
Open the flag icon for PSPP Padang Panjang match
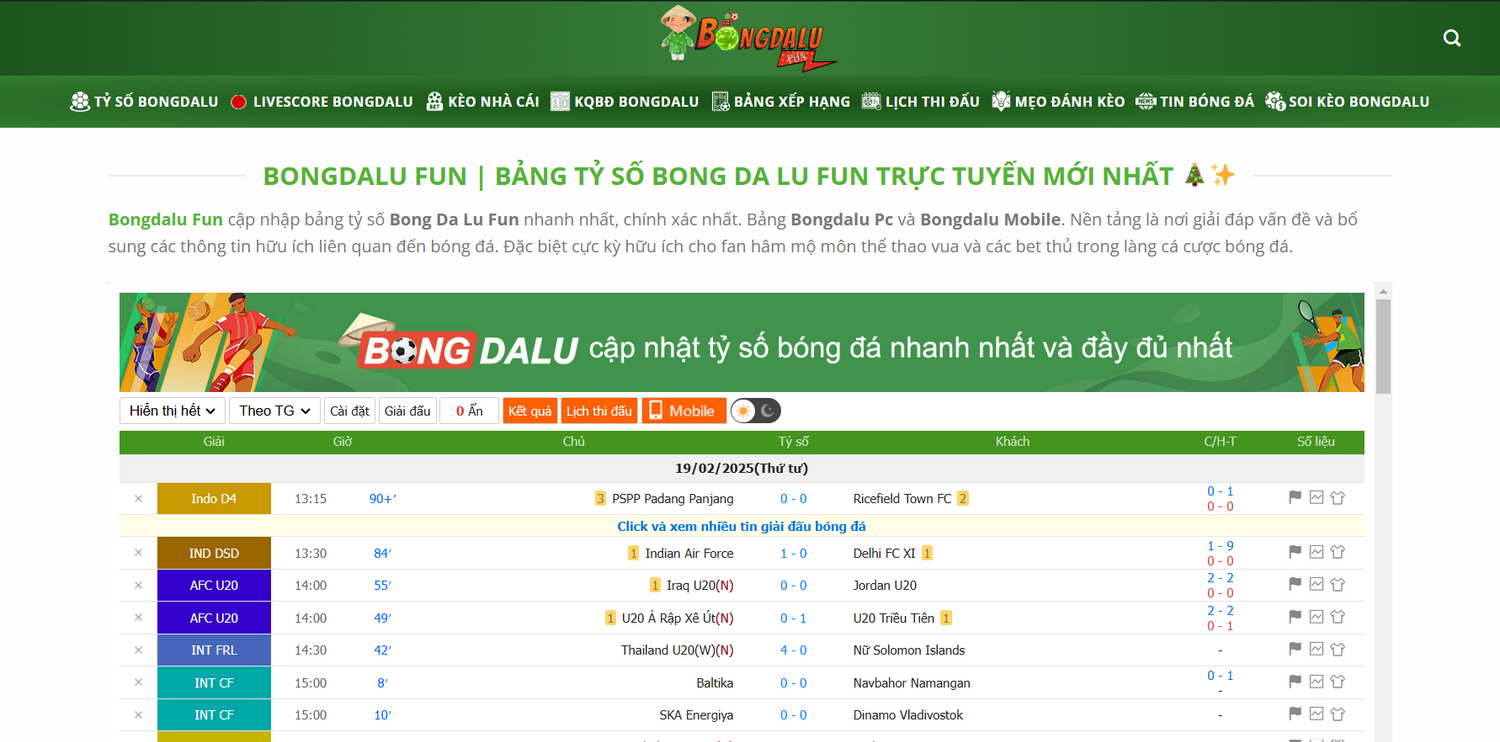(x=1295, y=498)
